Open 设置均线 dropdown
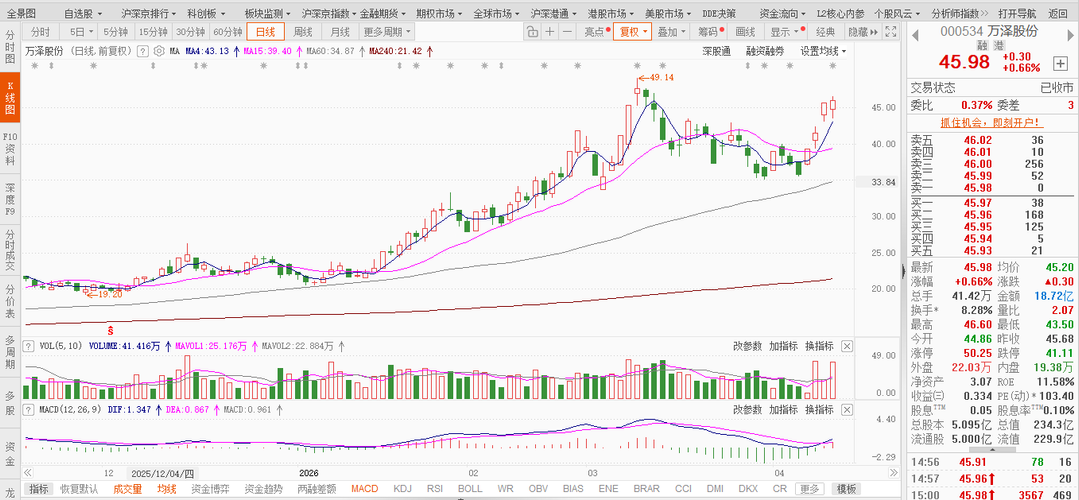 tap(823, 51)
